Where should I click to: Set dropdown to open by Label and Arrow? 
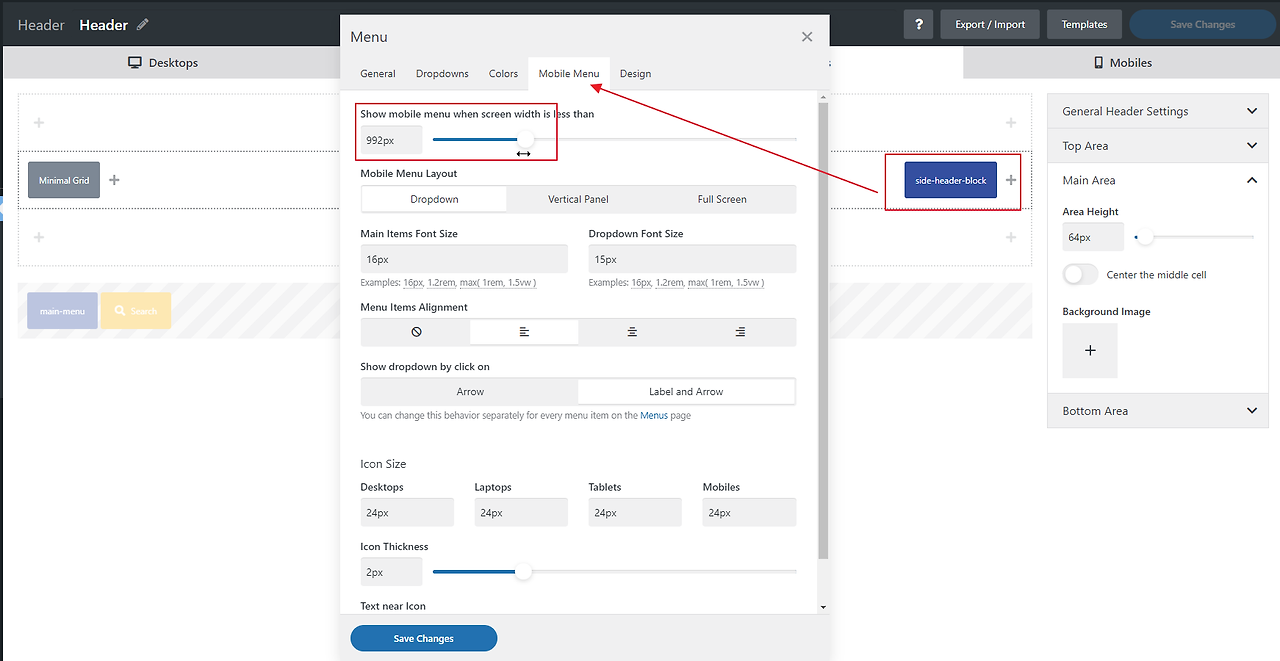coord(686,392)
